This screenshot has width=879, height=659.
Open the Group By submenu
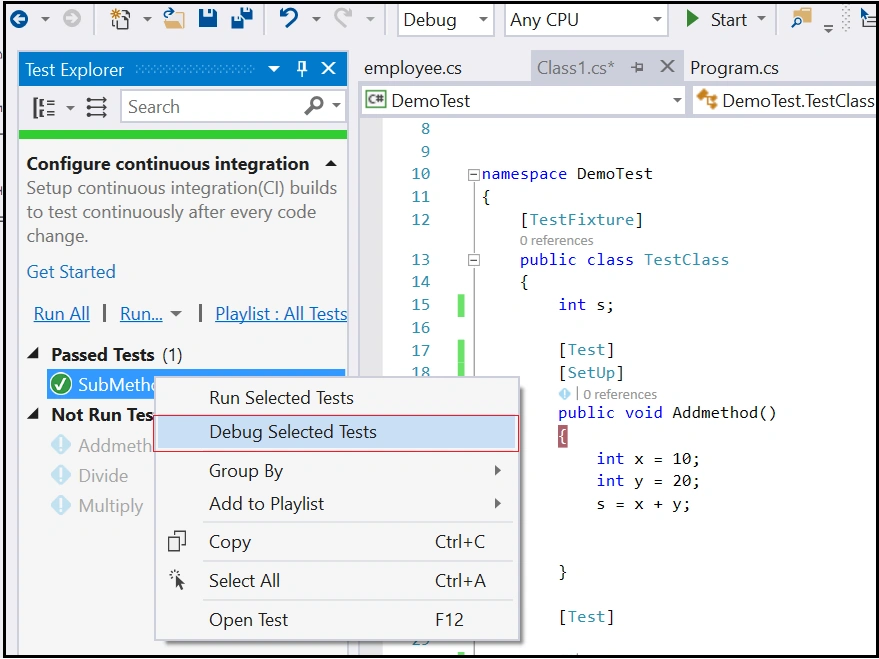(336, 471)
